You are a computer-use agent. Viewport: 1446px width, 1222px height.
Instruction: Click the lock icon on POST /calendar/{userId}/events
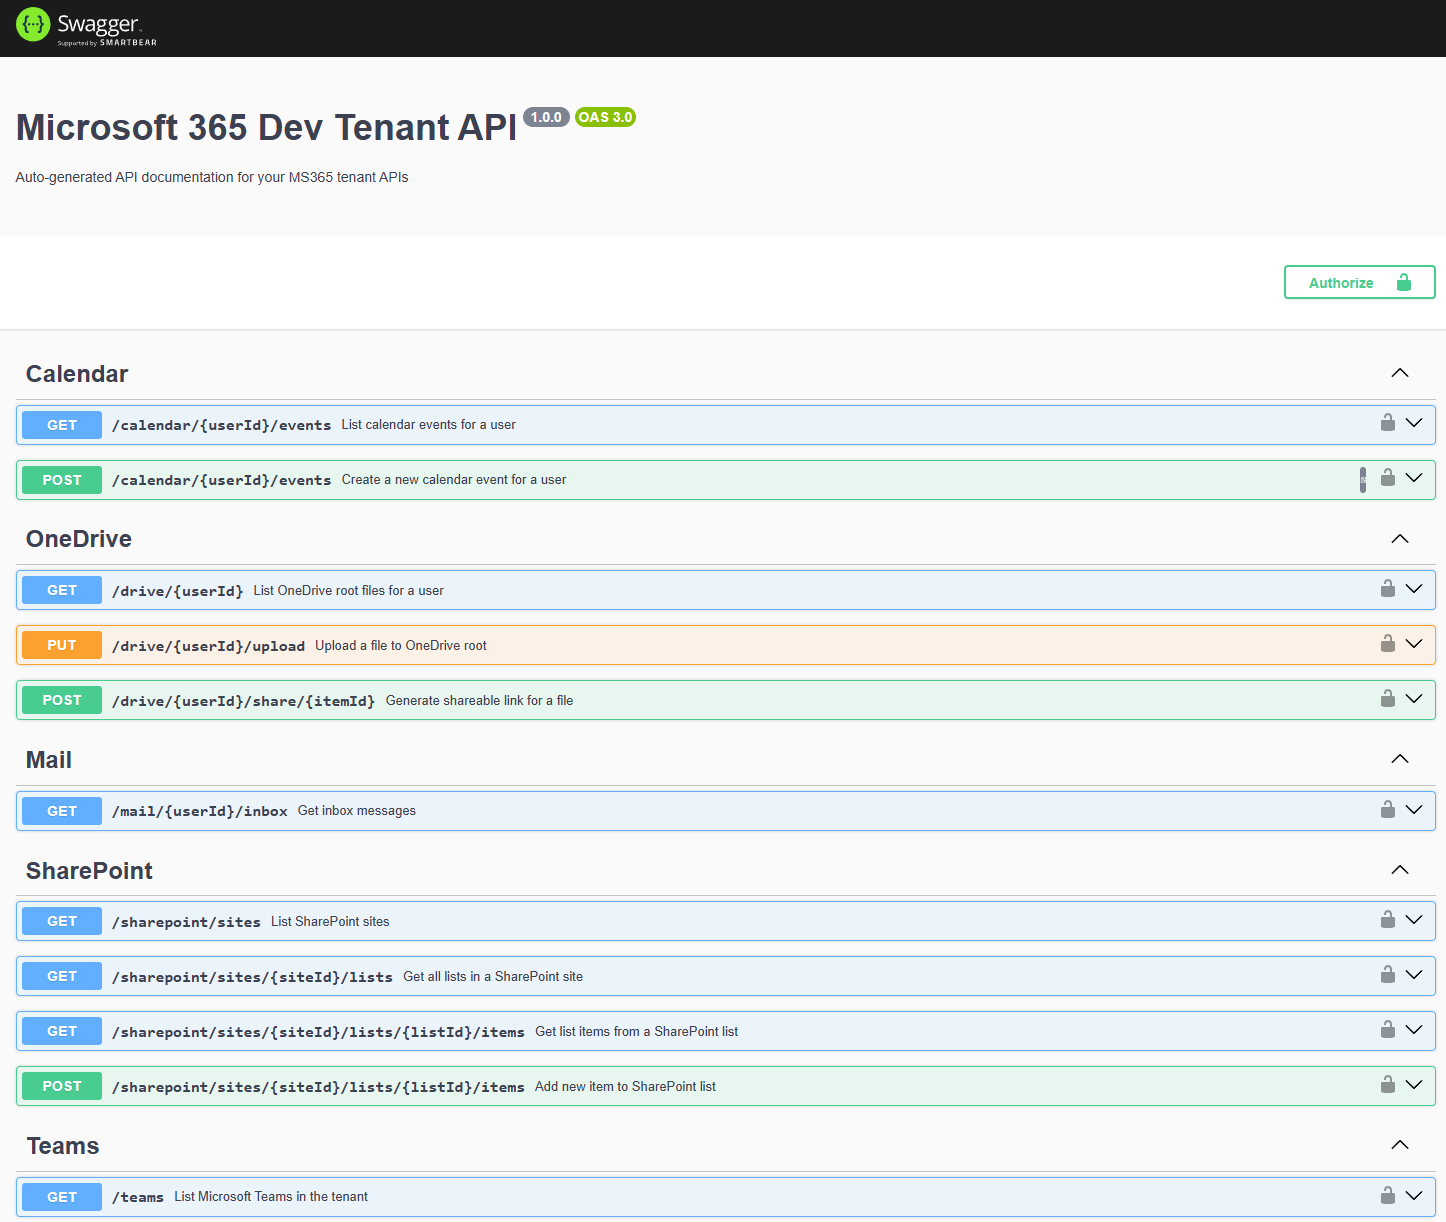pos(1388,479)
